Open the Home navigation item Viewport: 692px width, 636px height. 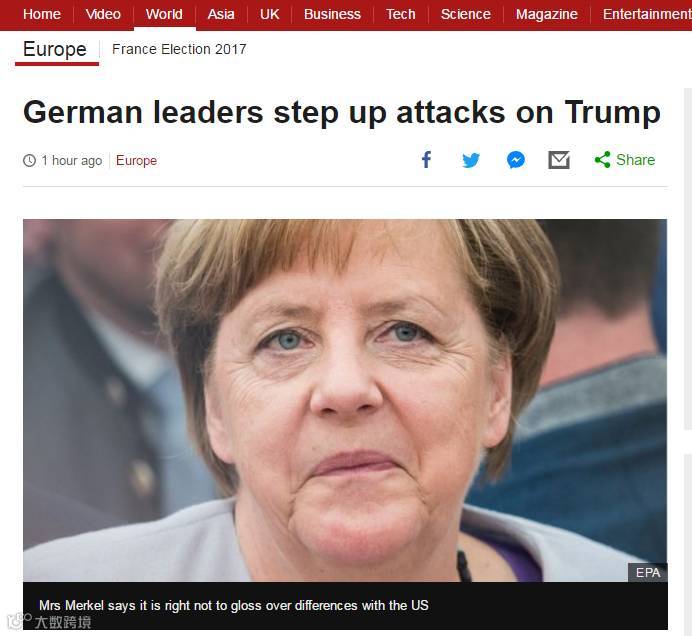(x=41, y=14)
